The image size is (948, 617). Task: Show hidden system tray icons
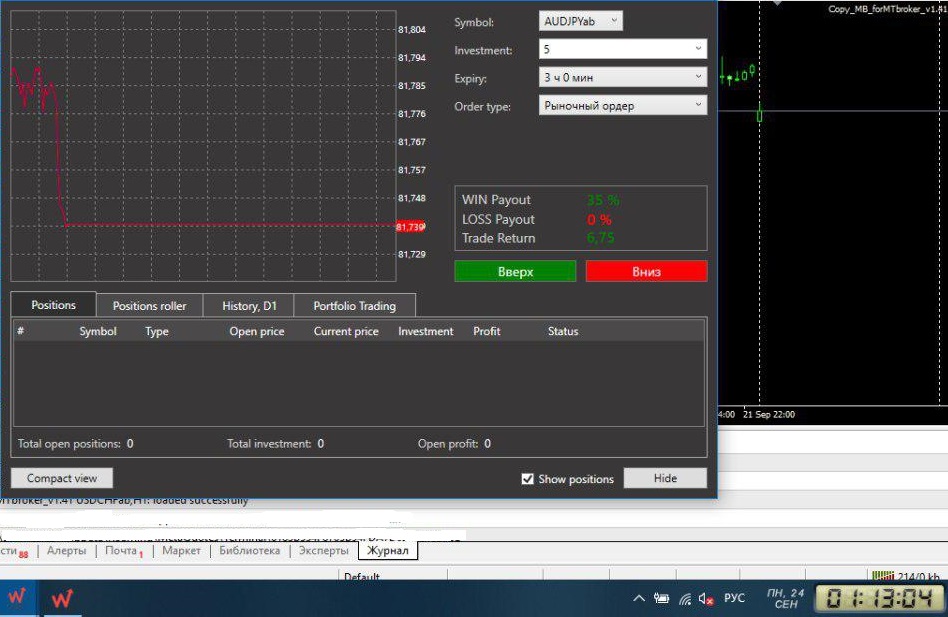point(639,598)
